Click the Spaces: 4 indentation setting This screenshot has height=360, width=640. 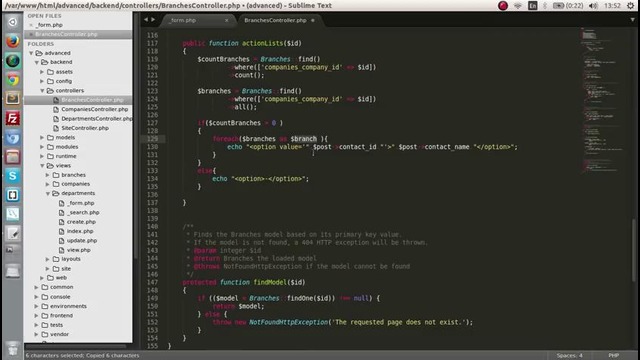pos(569,356)
